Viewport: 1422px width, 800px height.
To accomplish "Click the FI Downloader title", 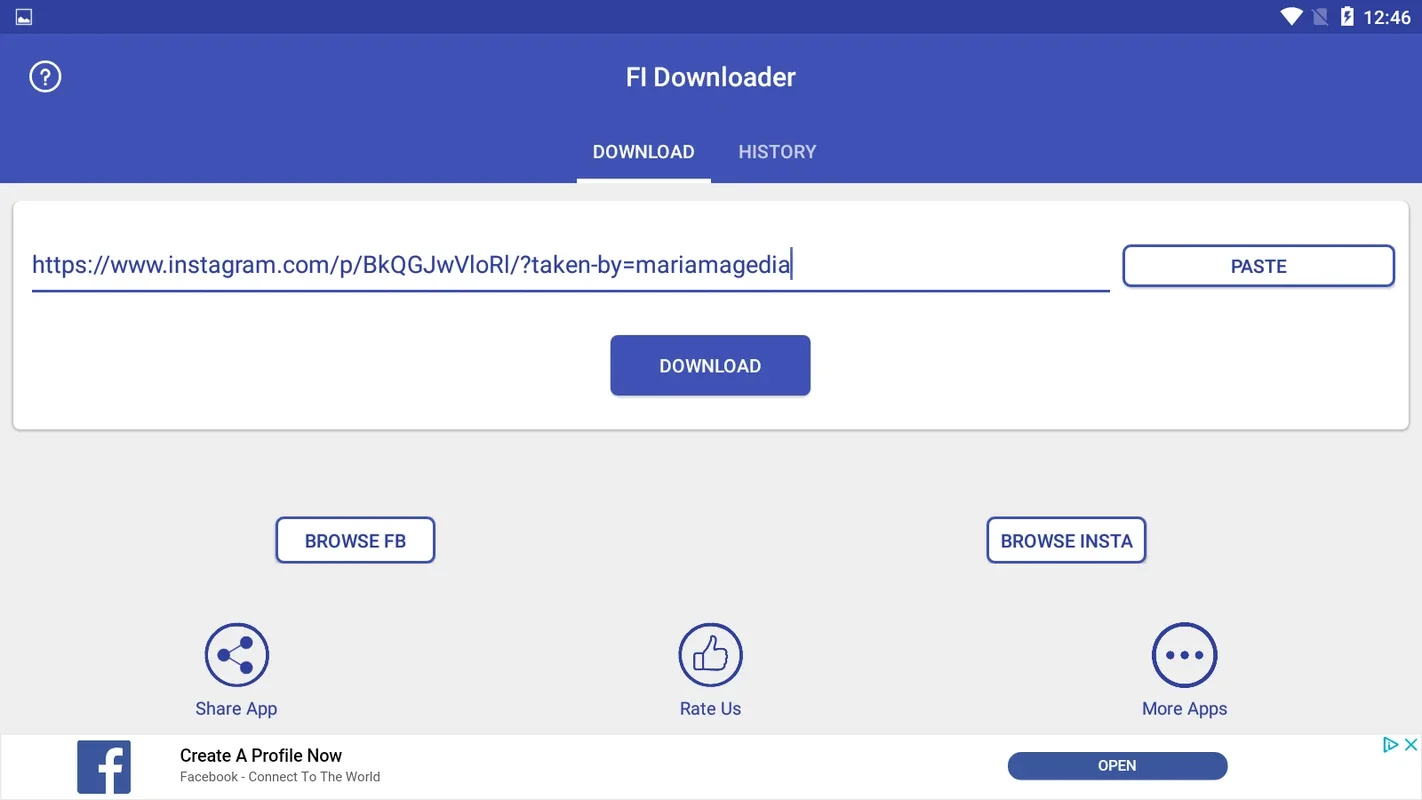I will point(711,77).
